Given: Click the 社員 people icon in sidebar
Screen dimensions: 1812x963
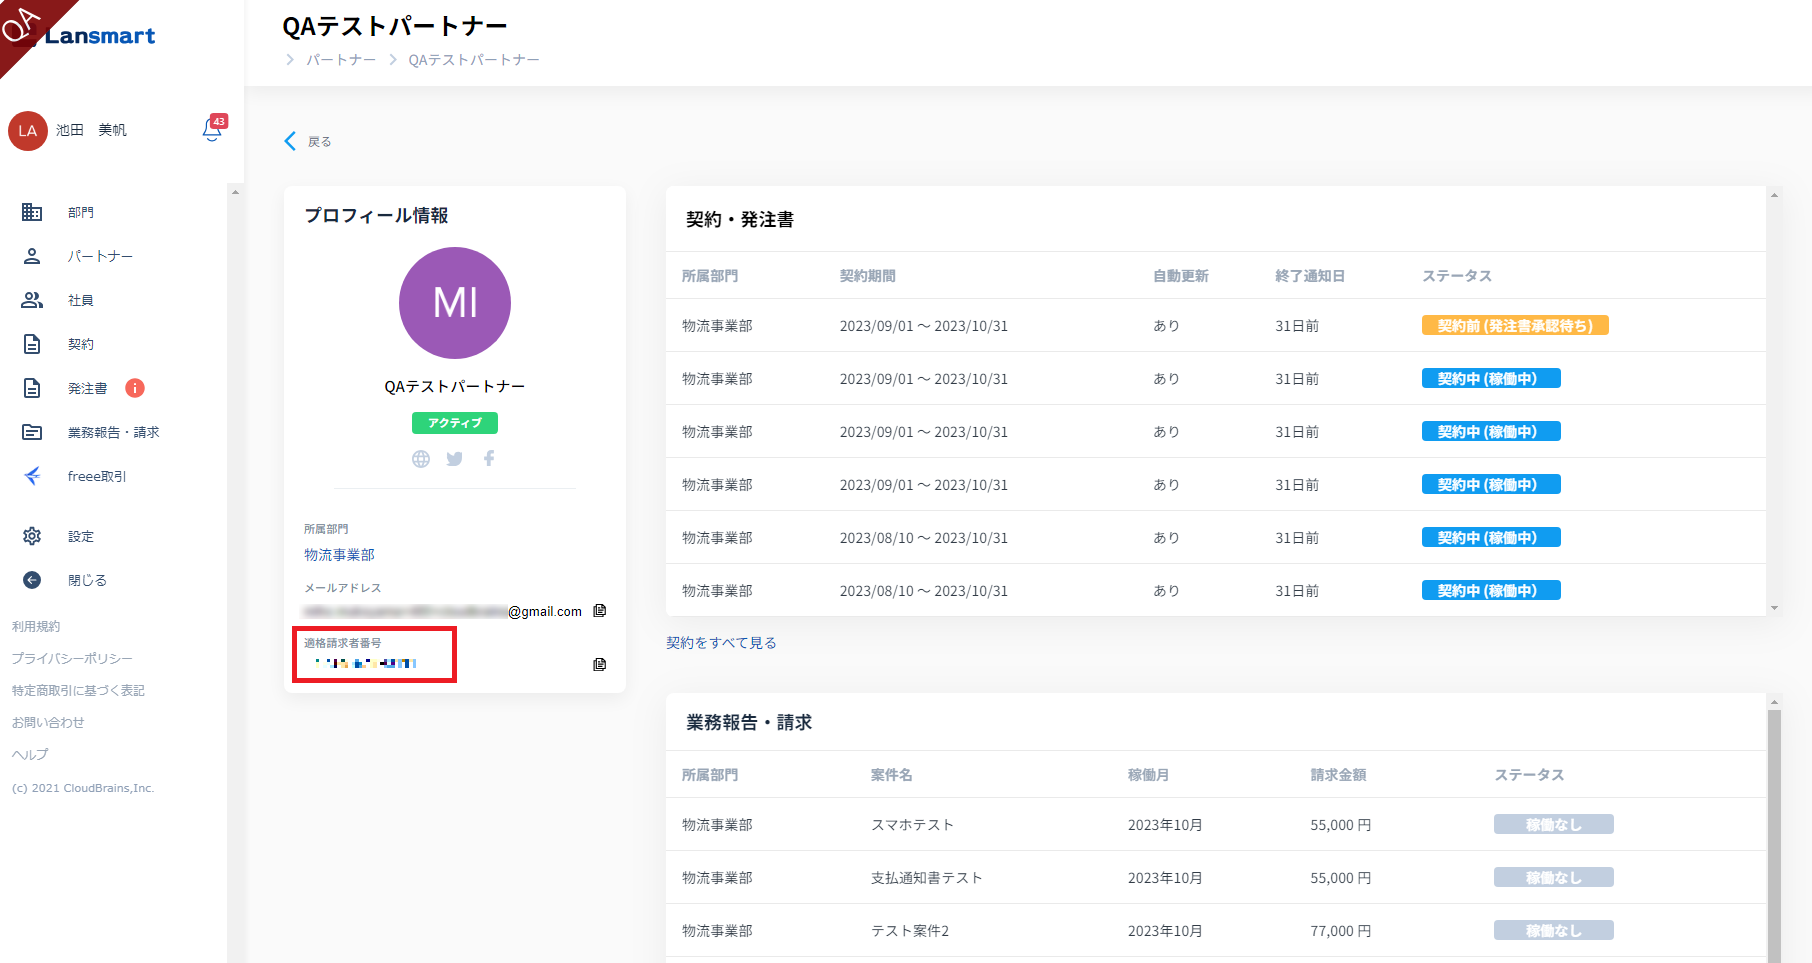Looking at the screenshot, I should 32,300.
